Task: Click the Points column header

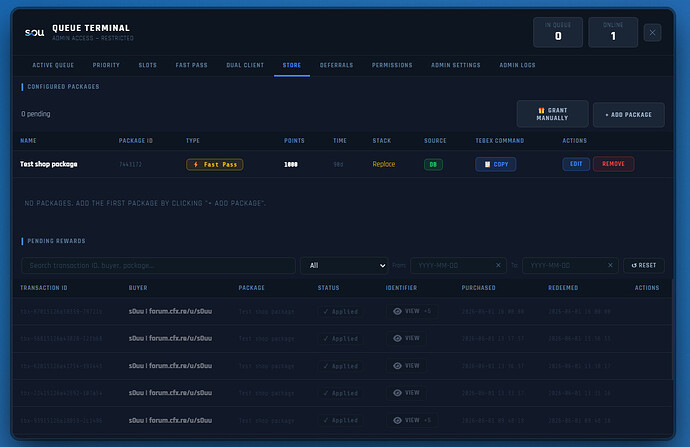Action: pyautogui.click(x=294, y=141)
